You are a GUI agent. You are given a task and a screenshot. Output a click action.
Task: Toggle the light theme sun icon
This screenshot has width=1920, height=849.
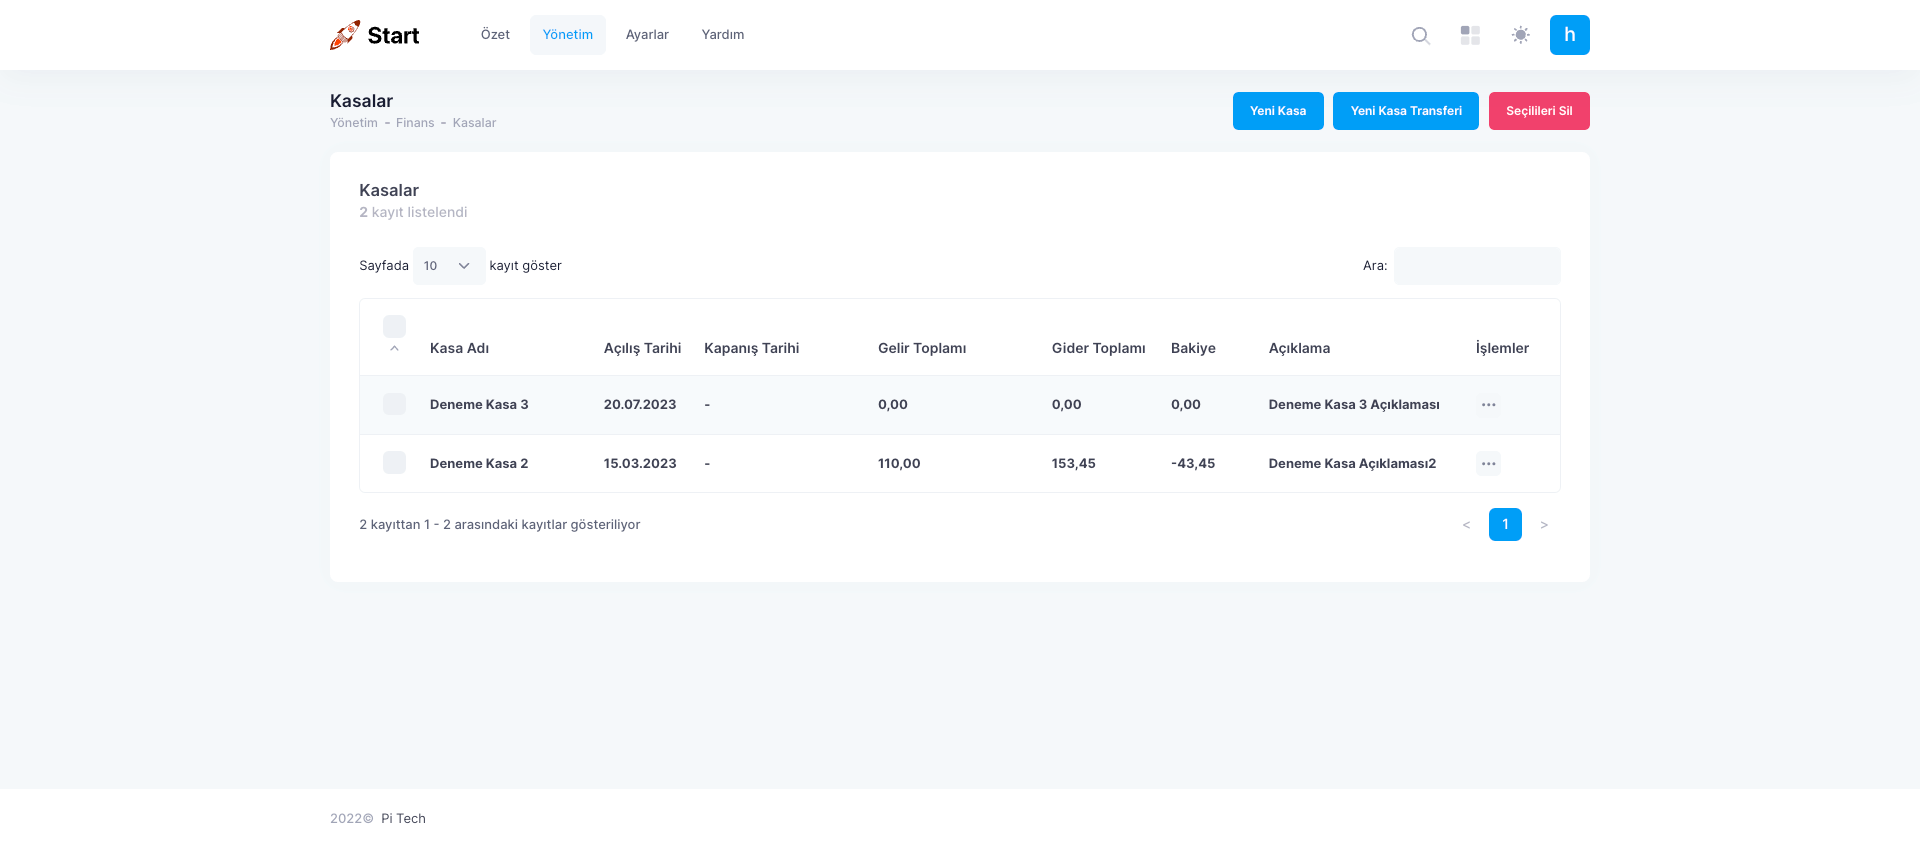click(1520, 35)
